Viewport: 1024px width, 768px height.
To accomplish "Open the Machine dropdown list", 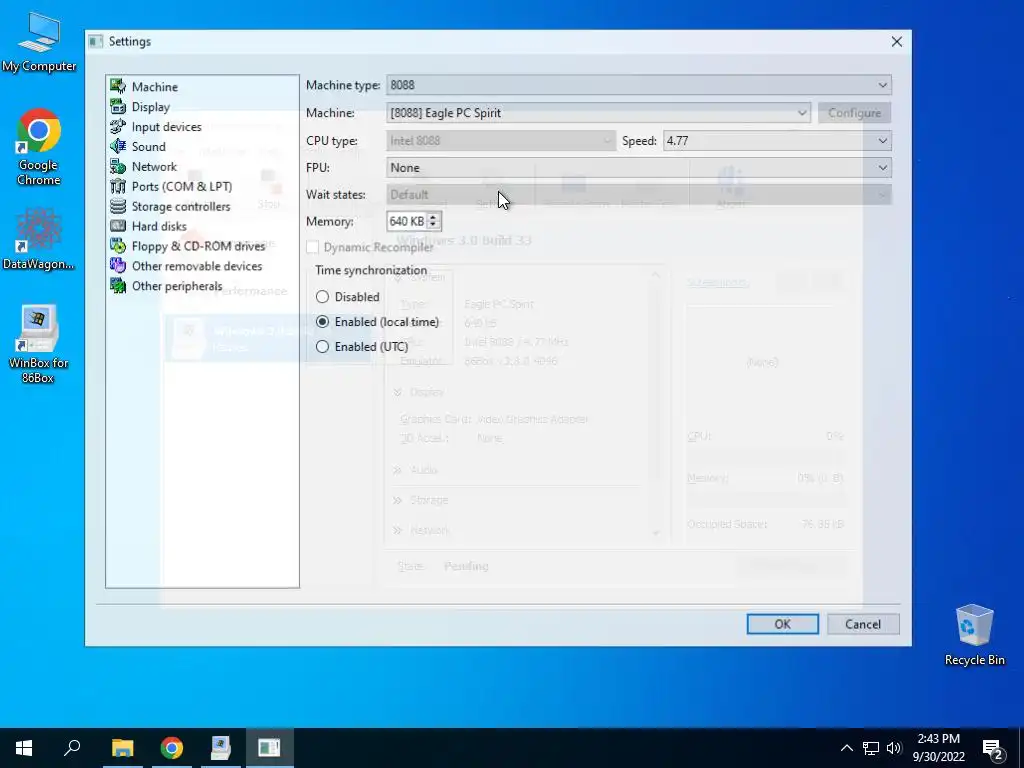I will (x=598, y=112).
